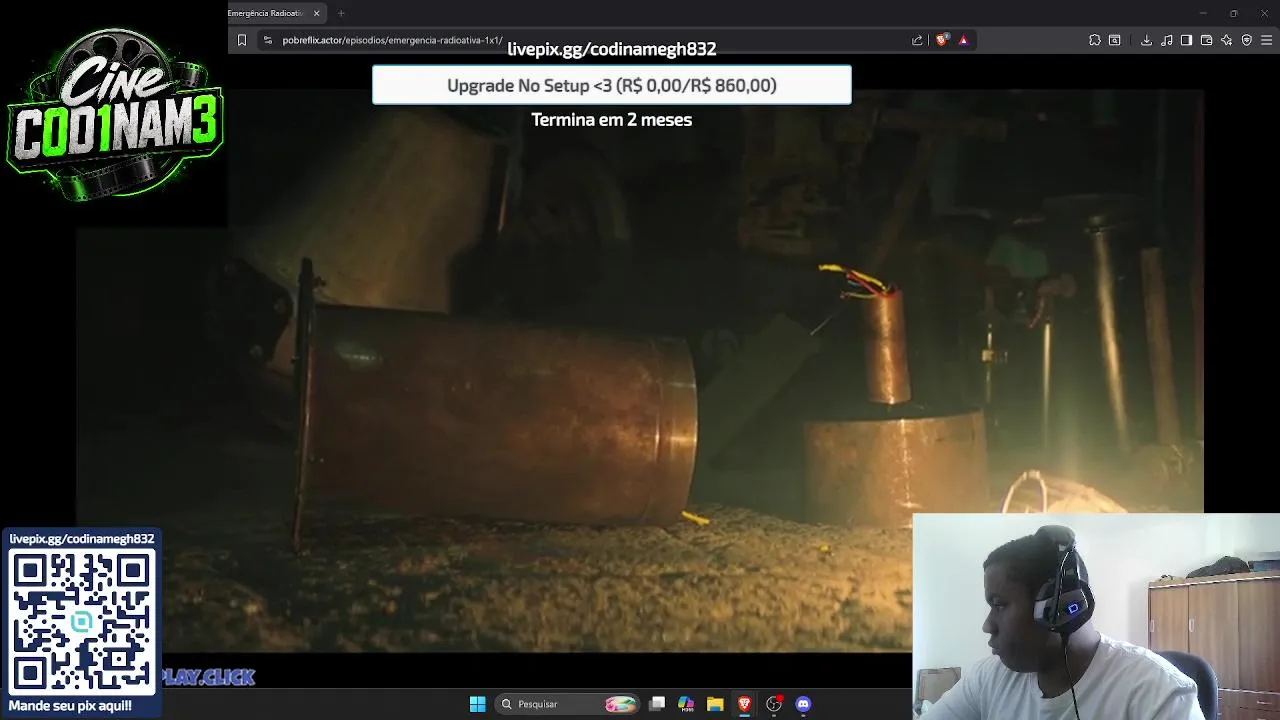Viewport: 1280px width, 720px height.
Task: Click the Brave VPN shield icon
Action: [1246, 40]
